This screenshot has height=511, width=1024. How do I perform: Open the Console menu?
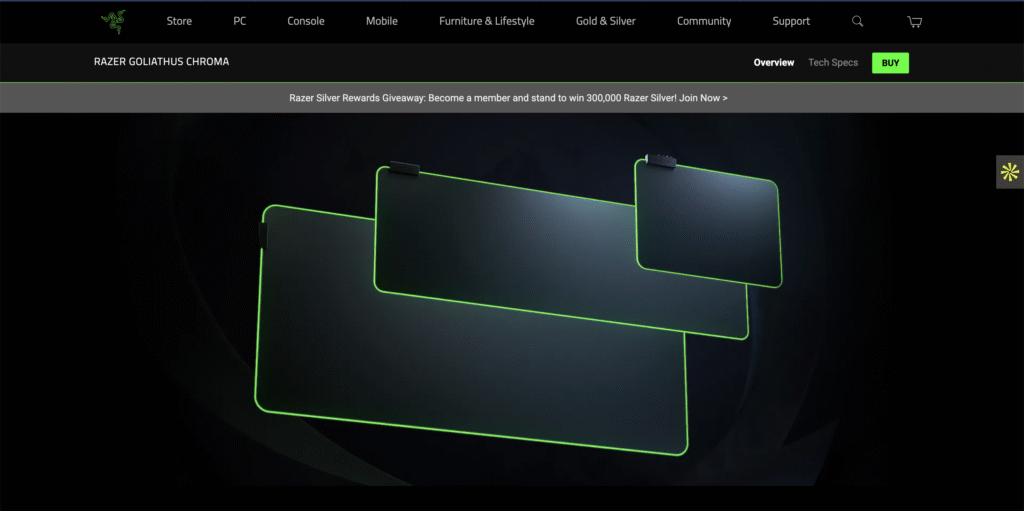pos(306,21)
